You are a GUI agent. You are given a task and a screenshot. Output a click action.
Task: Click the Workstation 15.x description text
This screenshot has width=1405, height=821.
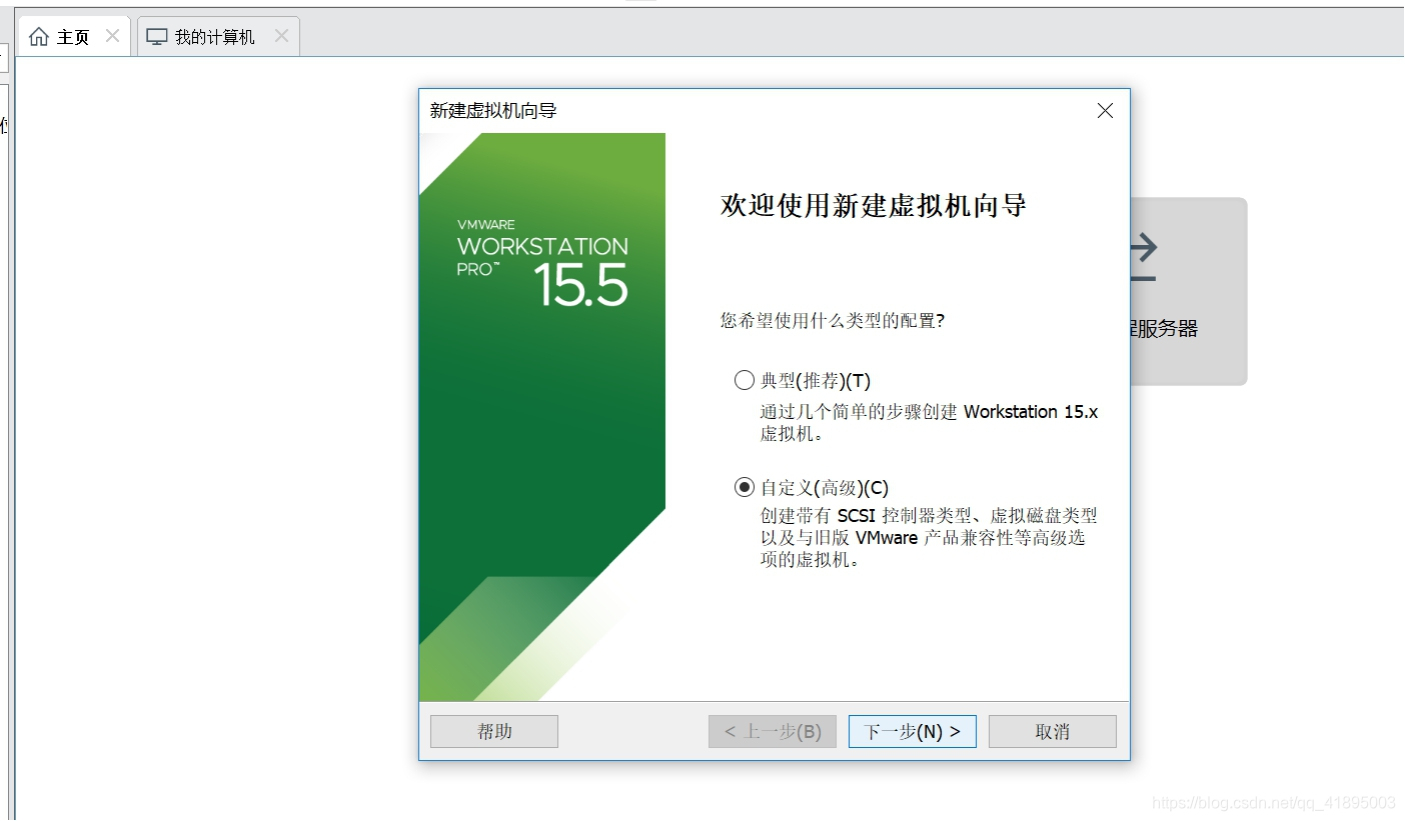click(x=929, y=423)
